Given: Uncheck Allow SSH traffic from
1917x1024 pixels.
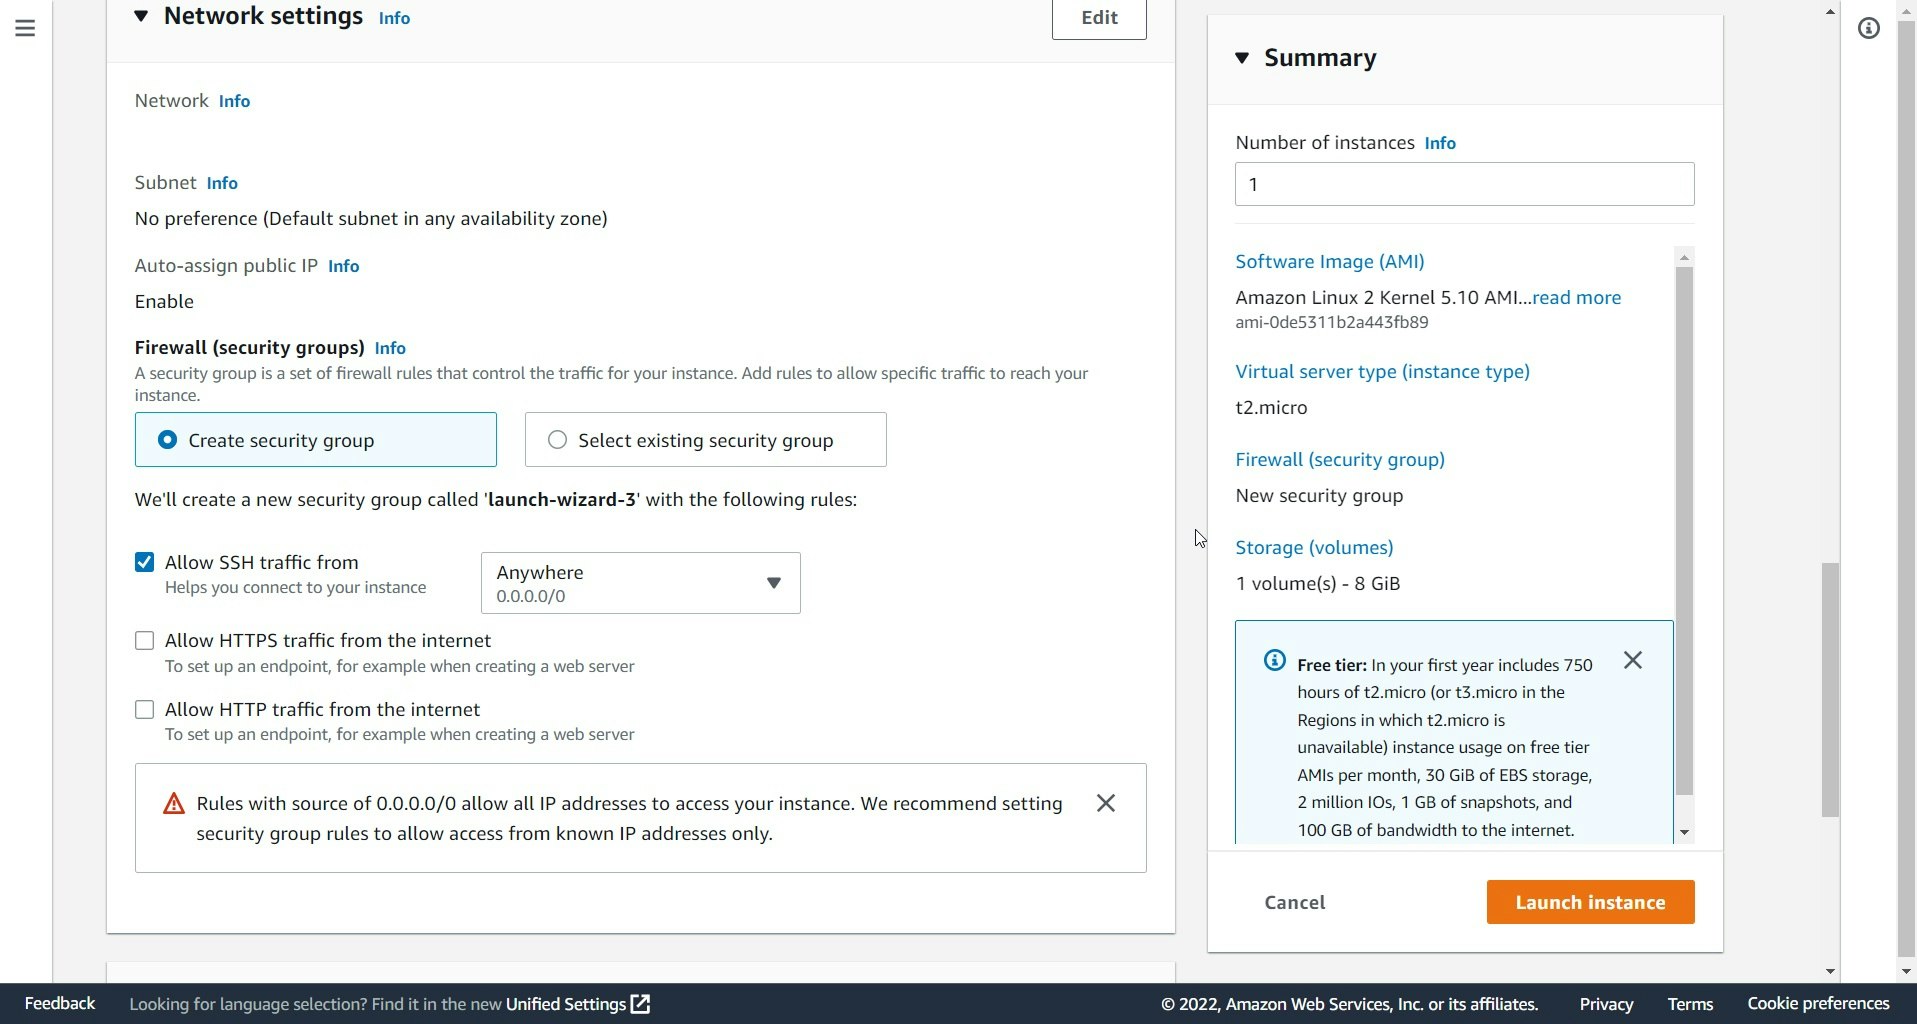Looking at the screenshot, I should point(144,561).
